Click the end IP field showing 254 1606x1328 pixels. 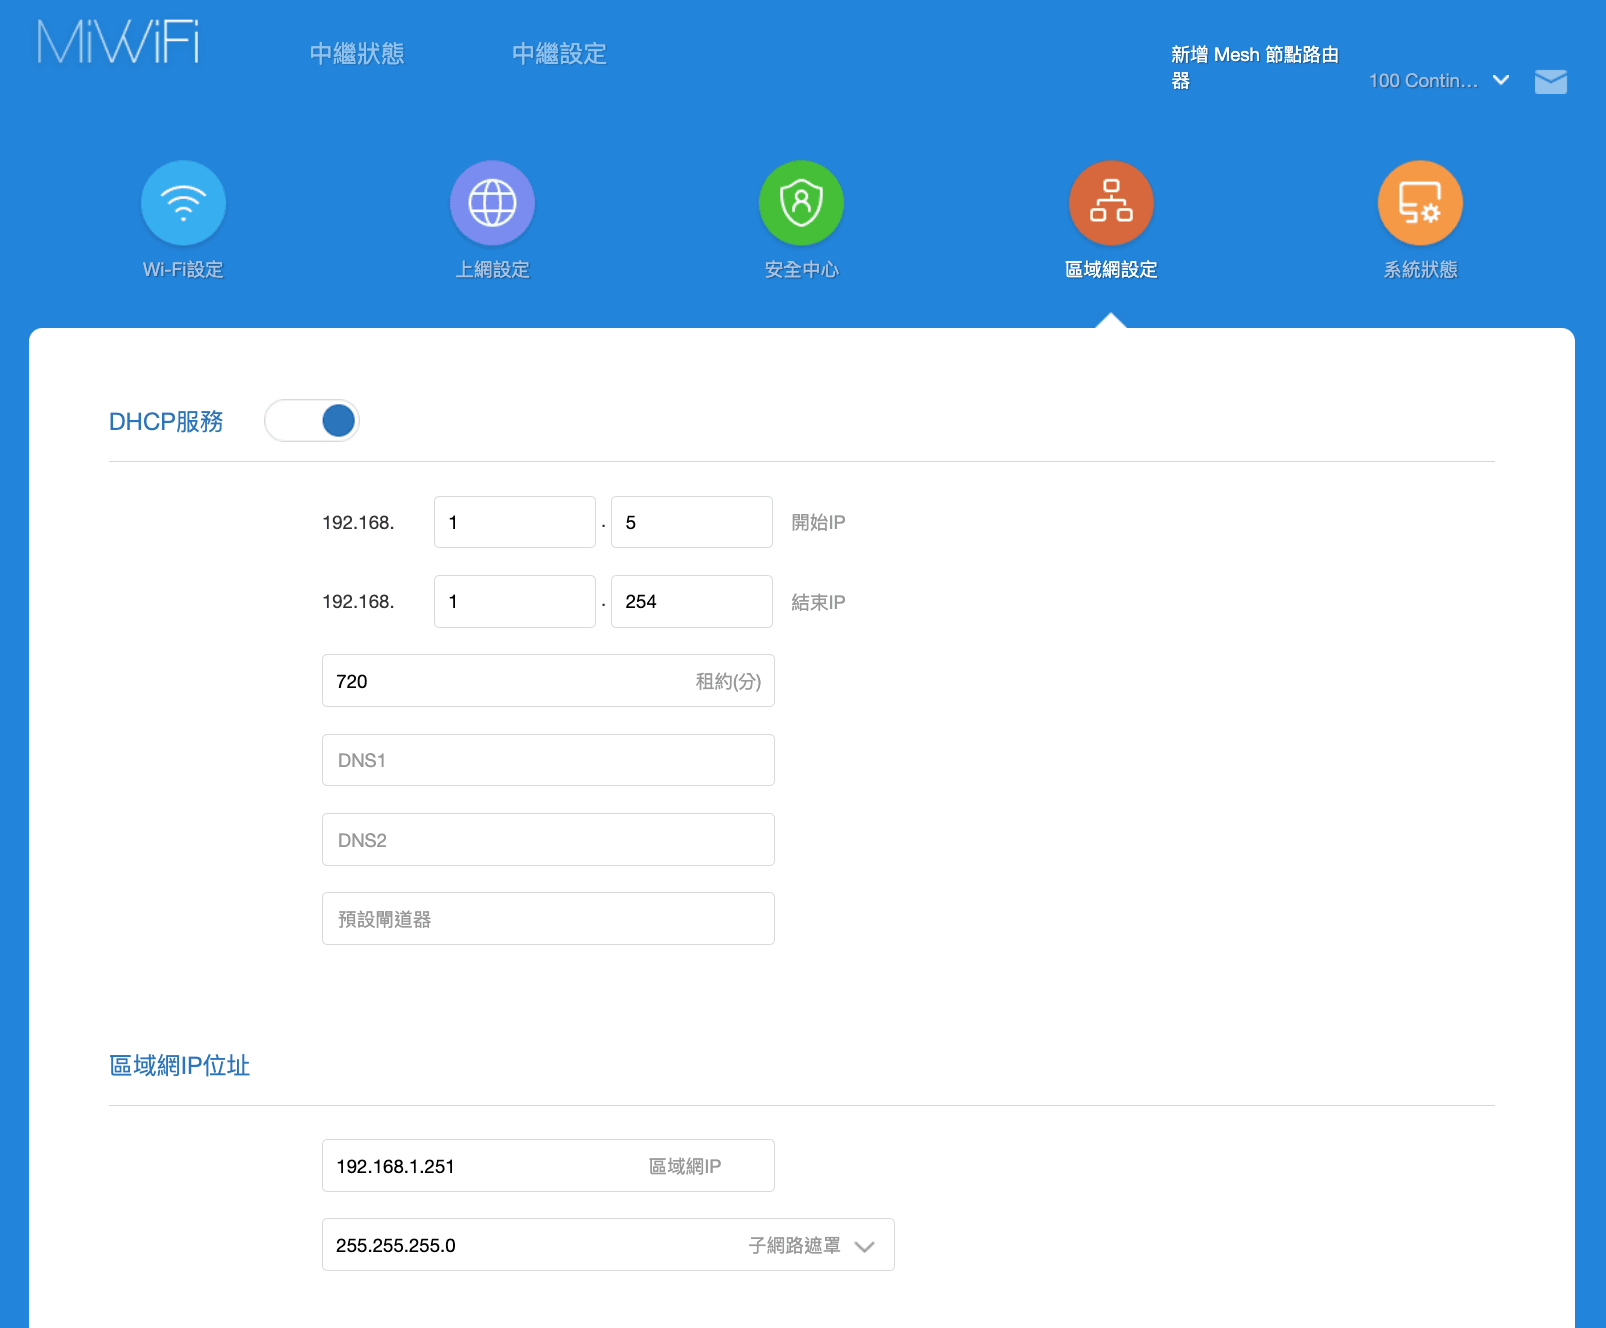(691, 602)
